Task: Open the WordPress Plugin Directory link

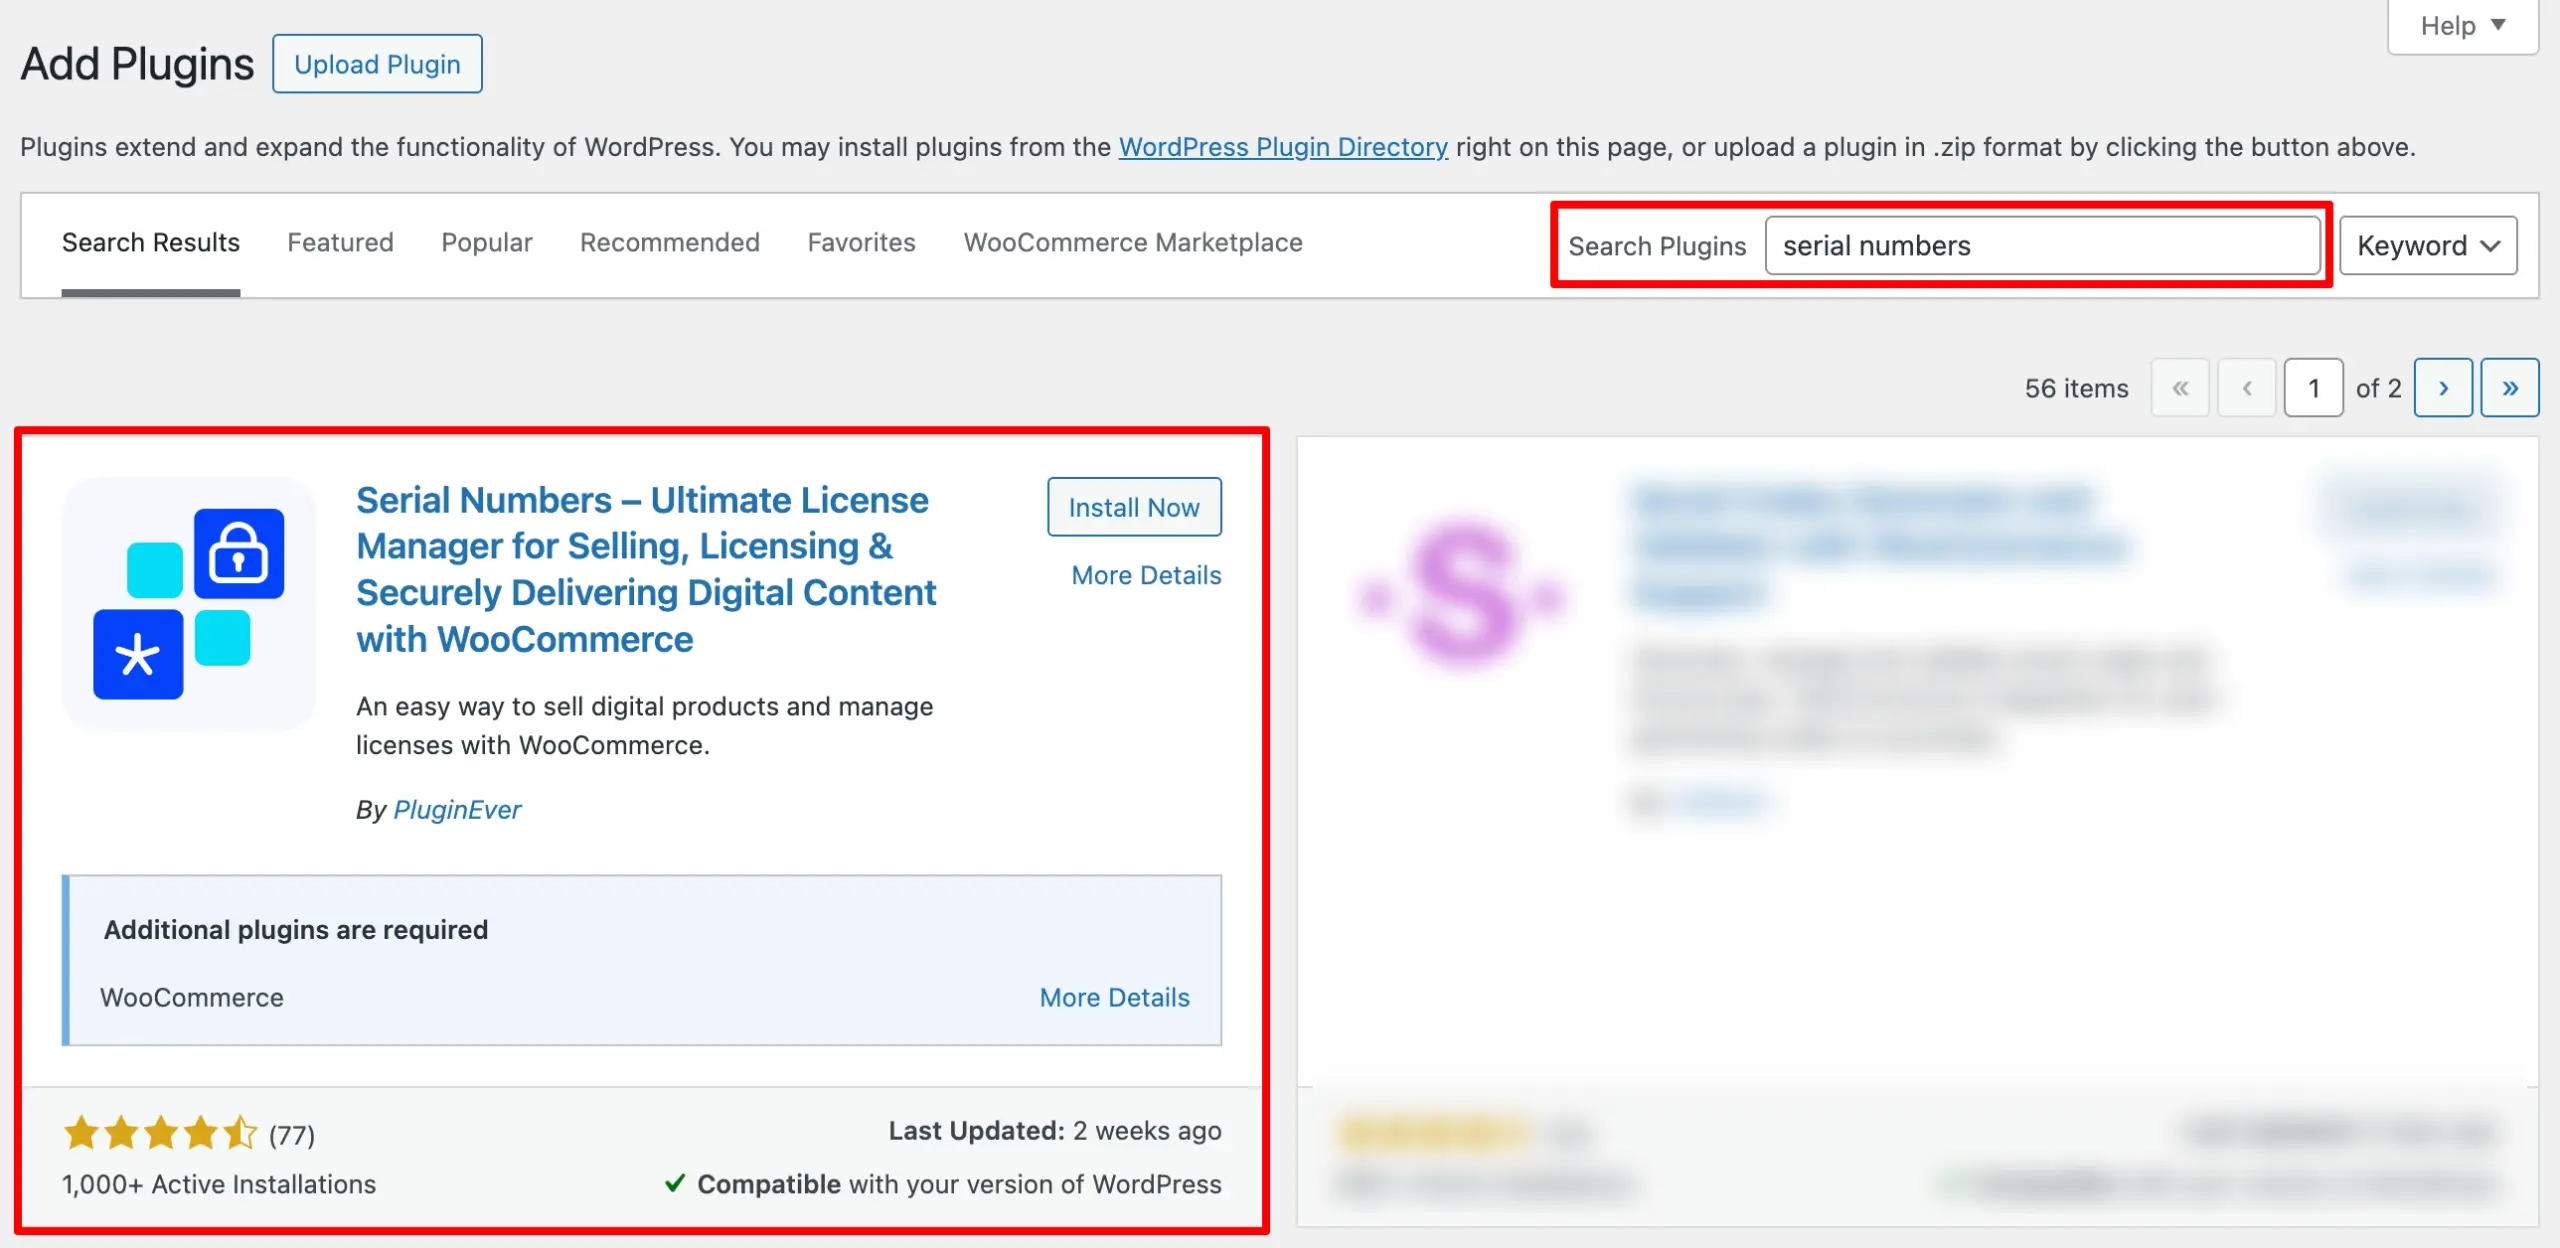Action: click(x=1283, y=147)
